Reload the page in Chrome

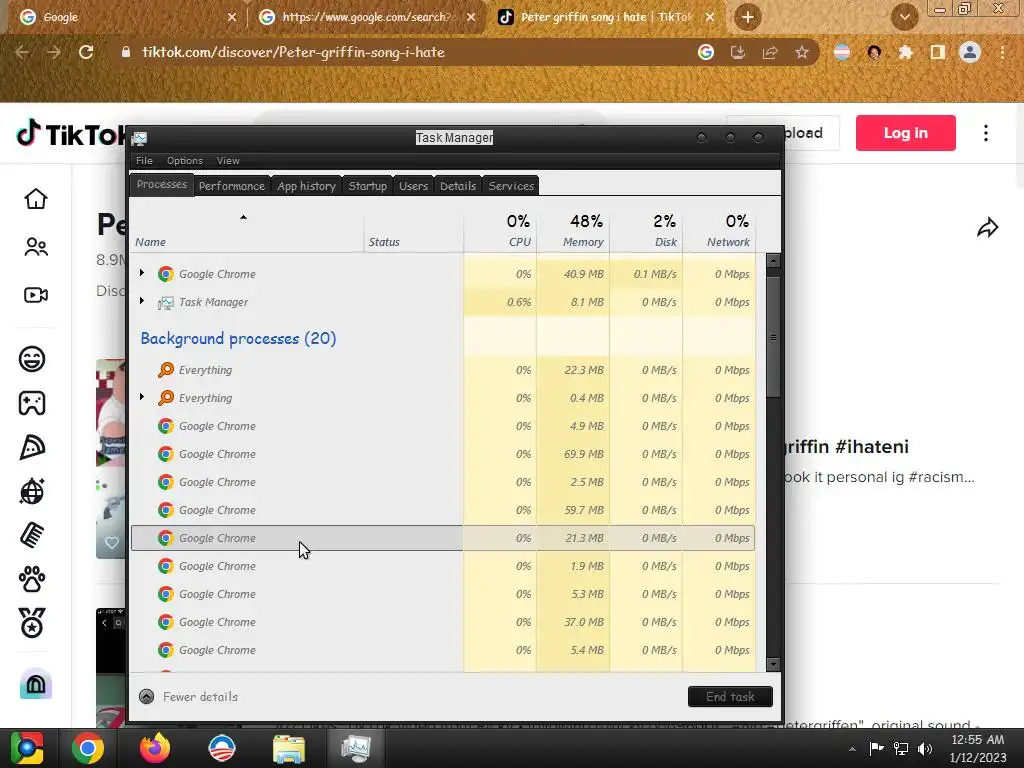tap(86, 52)
